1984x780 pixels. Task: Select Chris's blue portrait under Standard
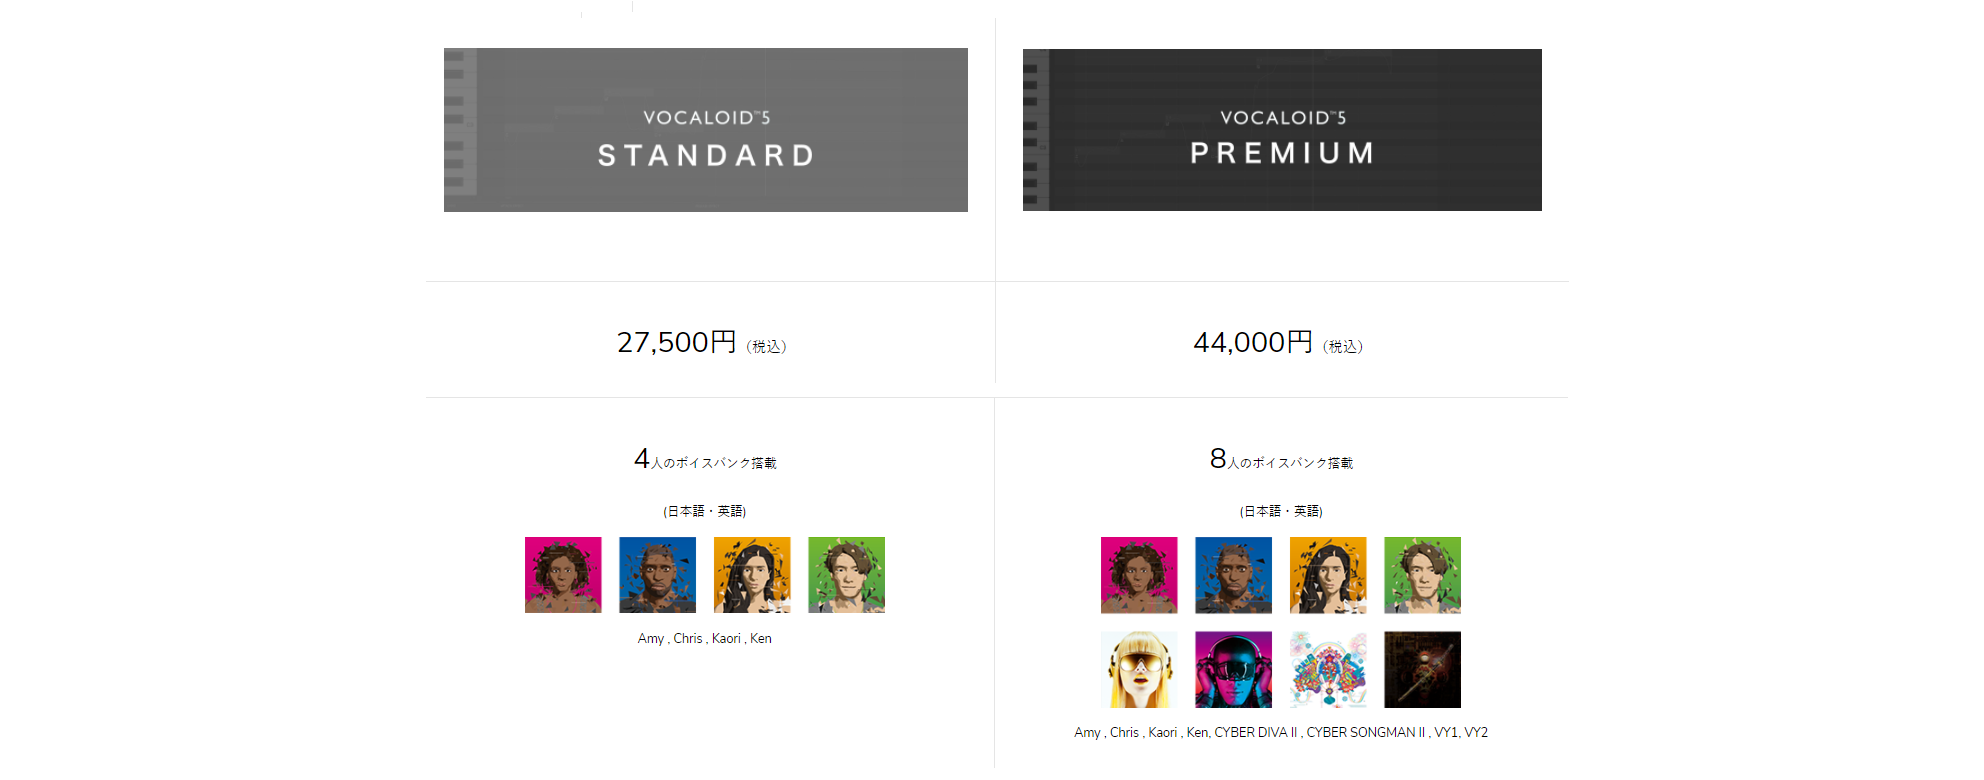coord(657,575)
